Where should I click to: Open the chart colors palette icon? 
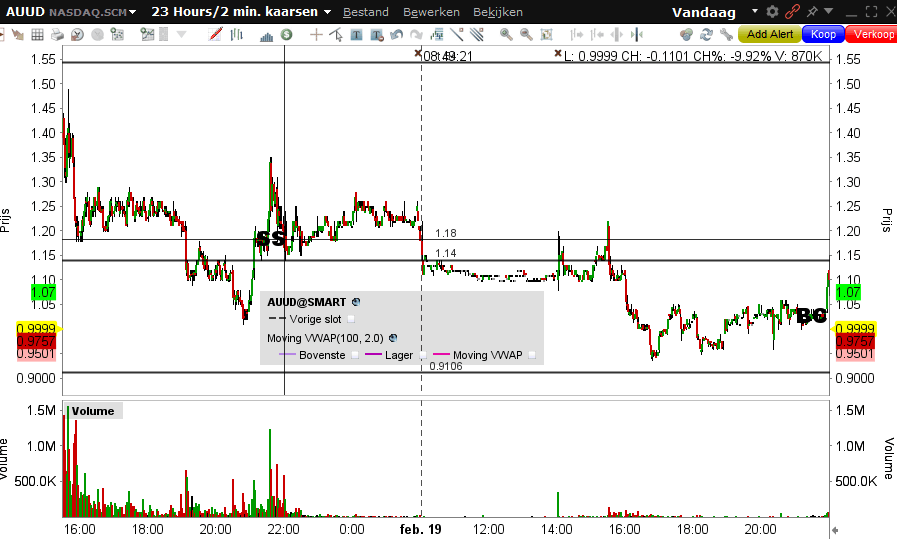pyautogui.click(x=686, y=35)
